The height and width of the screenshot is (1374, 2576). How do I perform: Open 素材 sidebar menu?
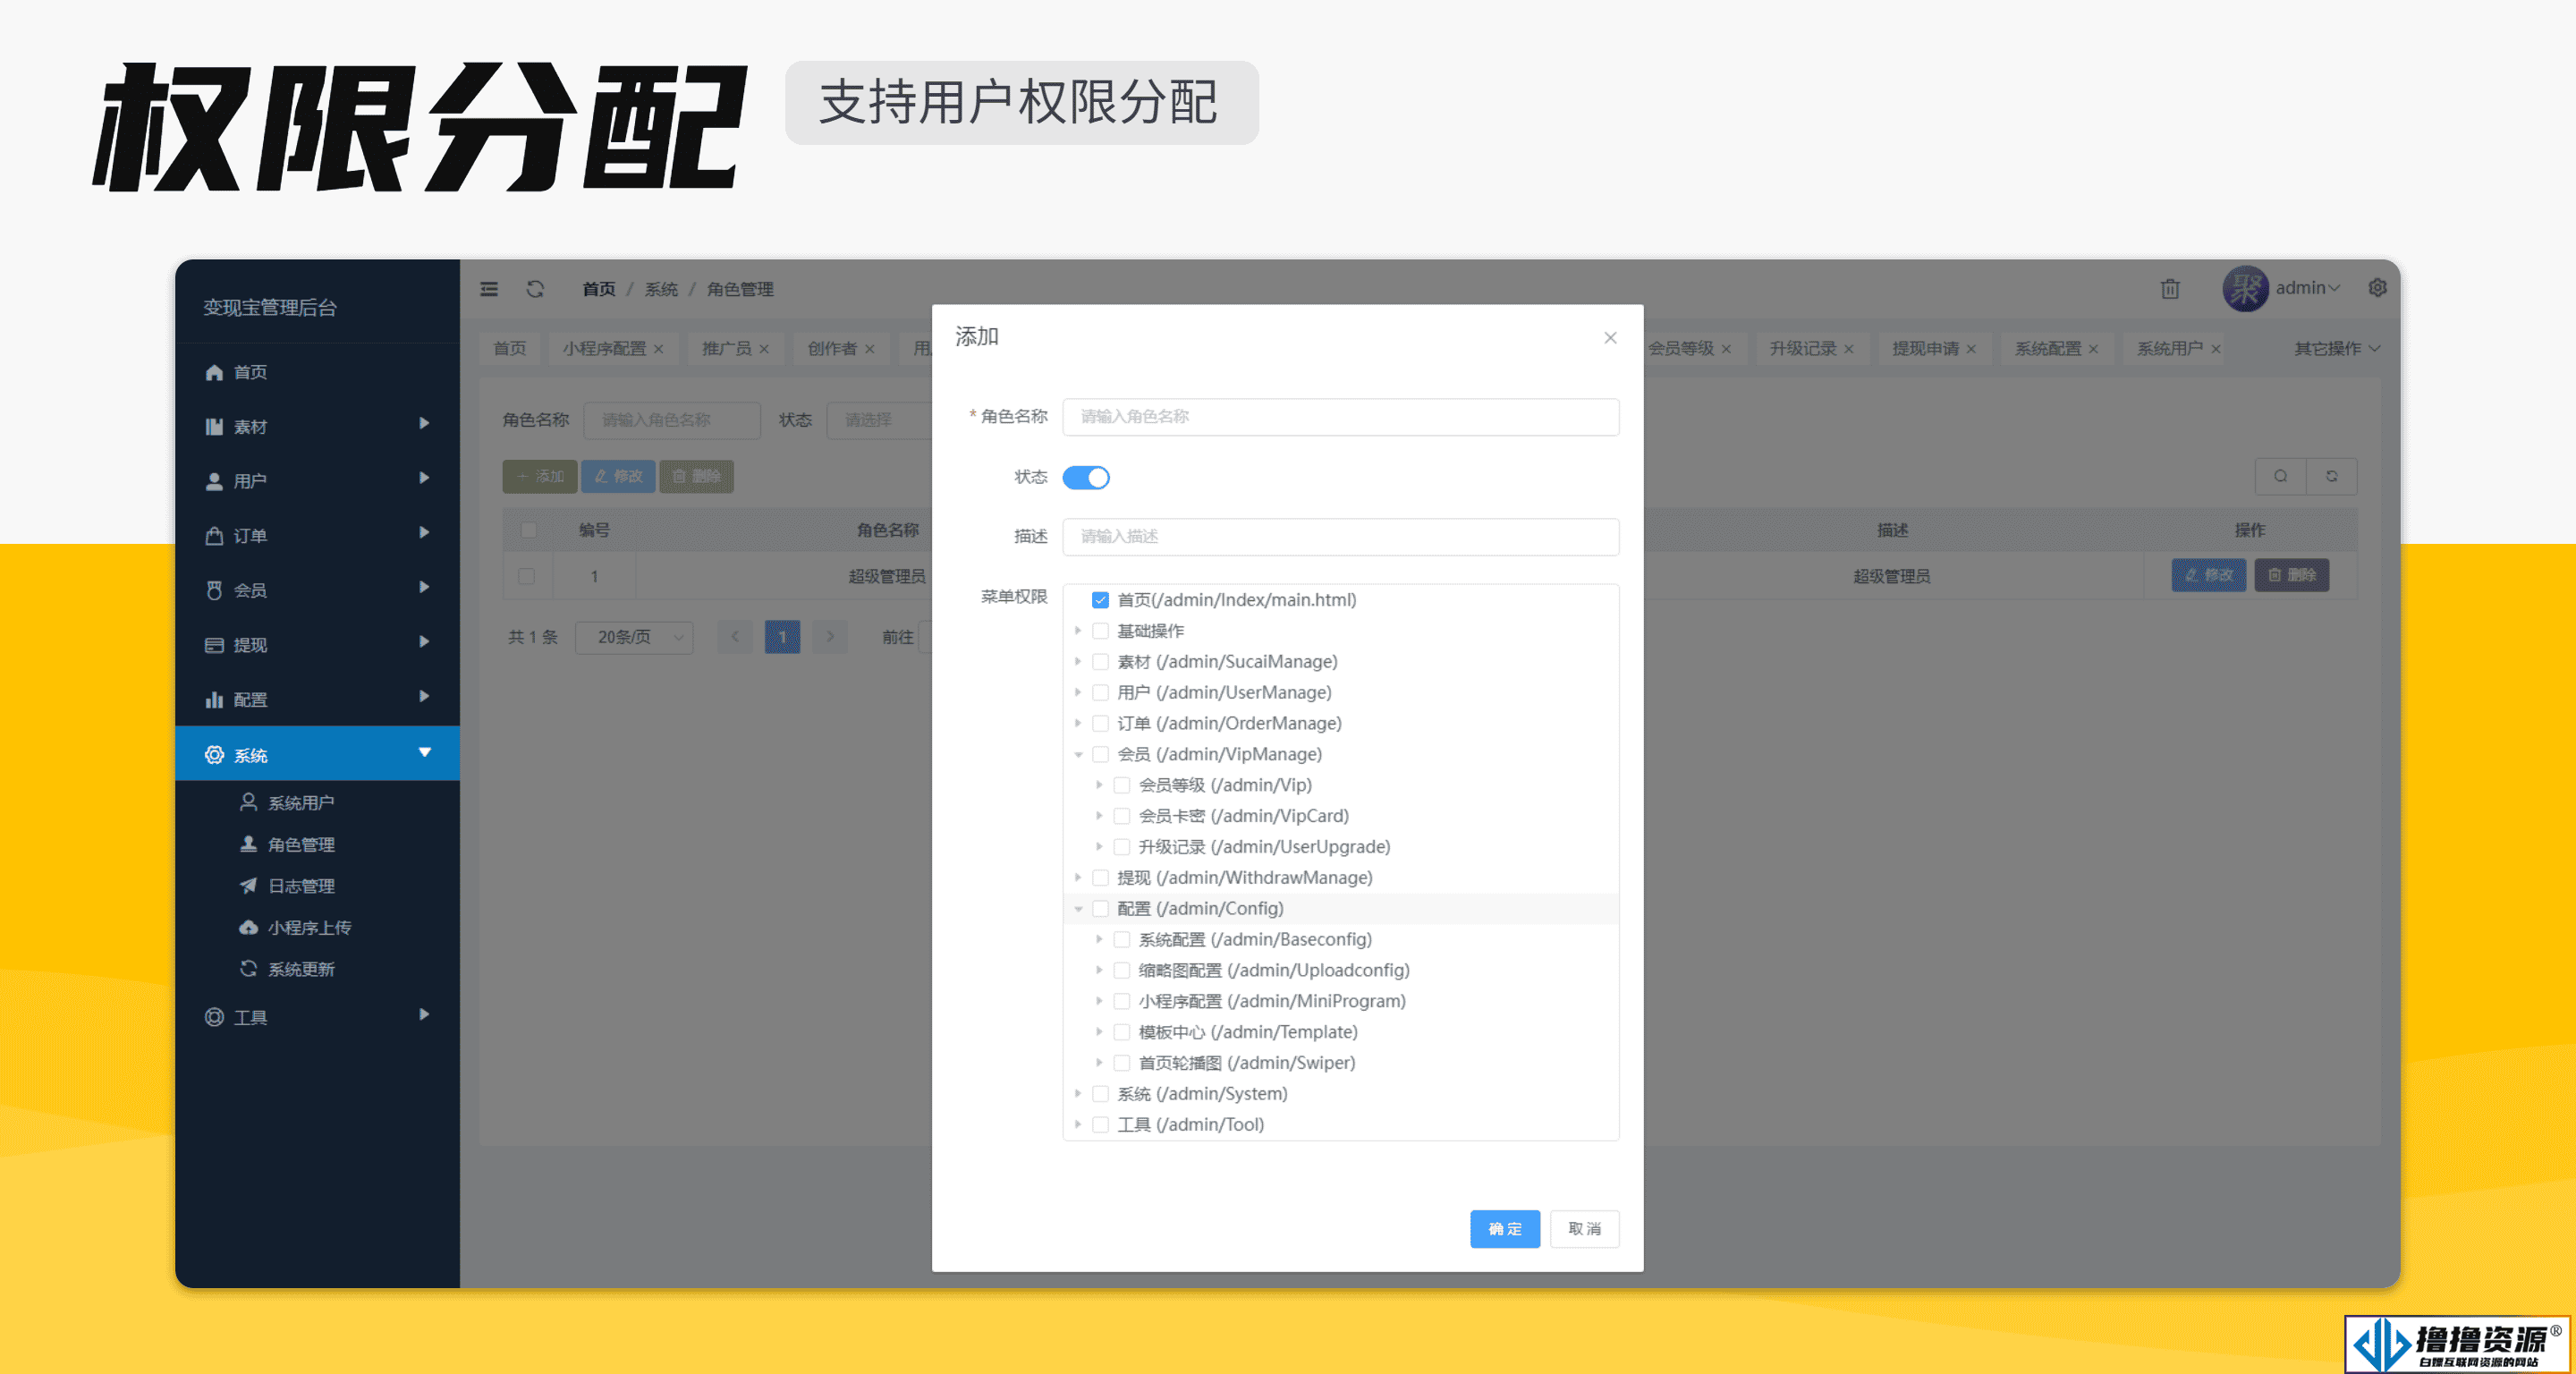tap(317, 426)
